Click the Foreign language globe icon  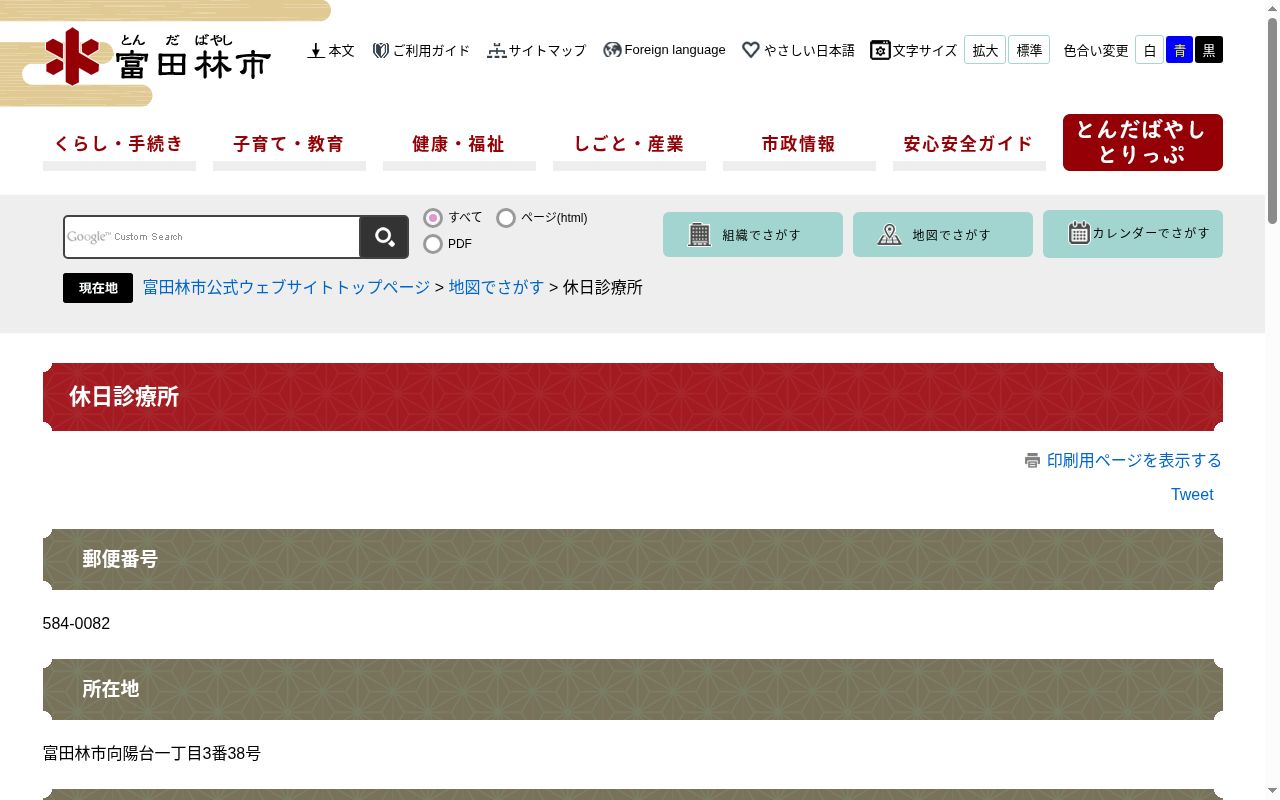click(x=612, y=50)
